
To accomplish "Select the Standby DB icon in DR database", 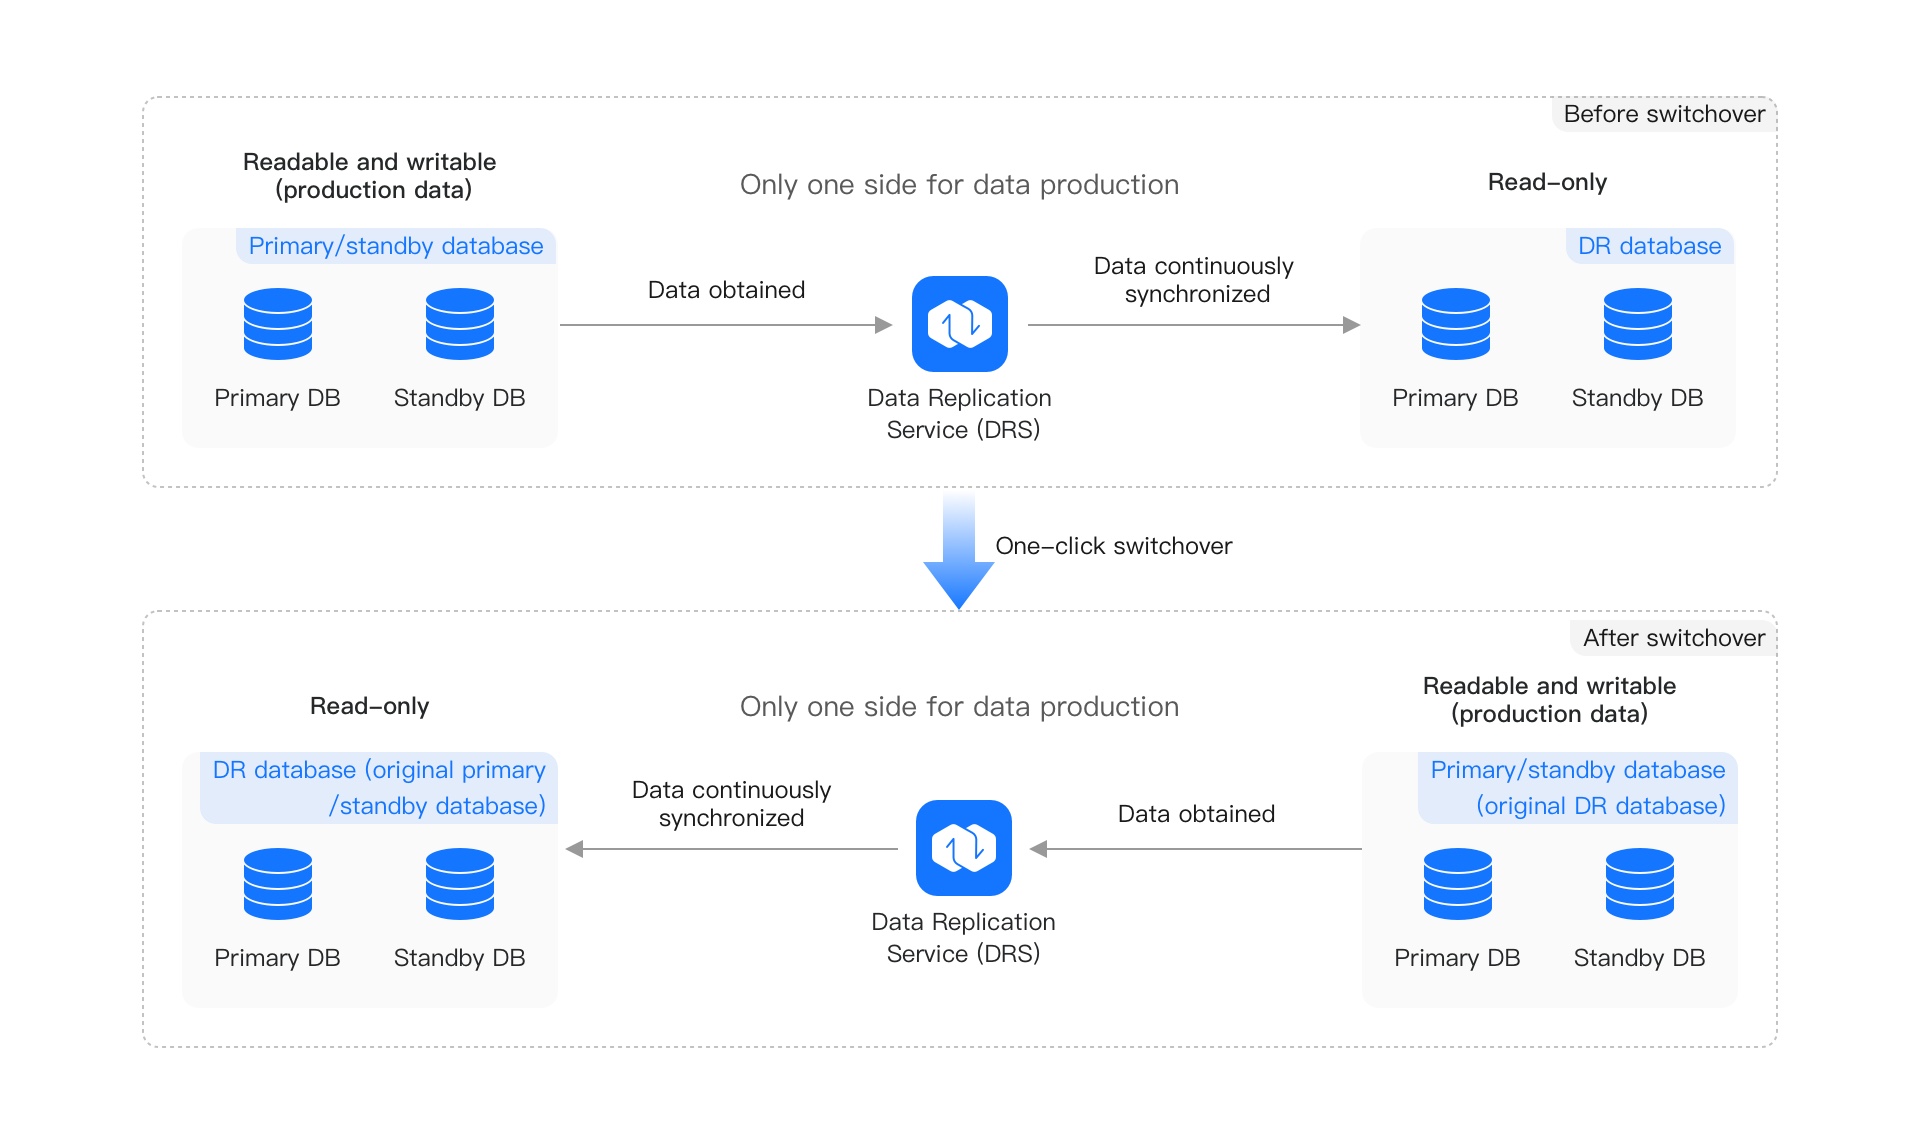I will [1638, 324].
